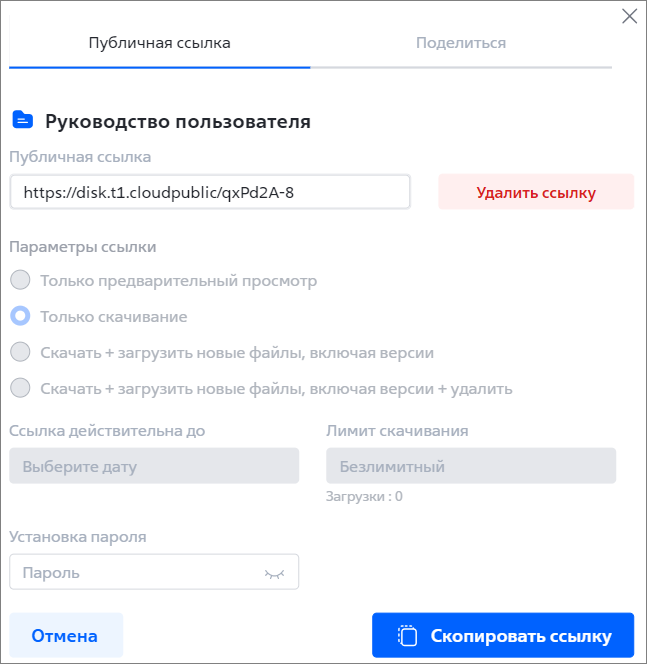Click the blue folder icon beside Руководство пользователя

click(23, 119)
